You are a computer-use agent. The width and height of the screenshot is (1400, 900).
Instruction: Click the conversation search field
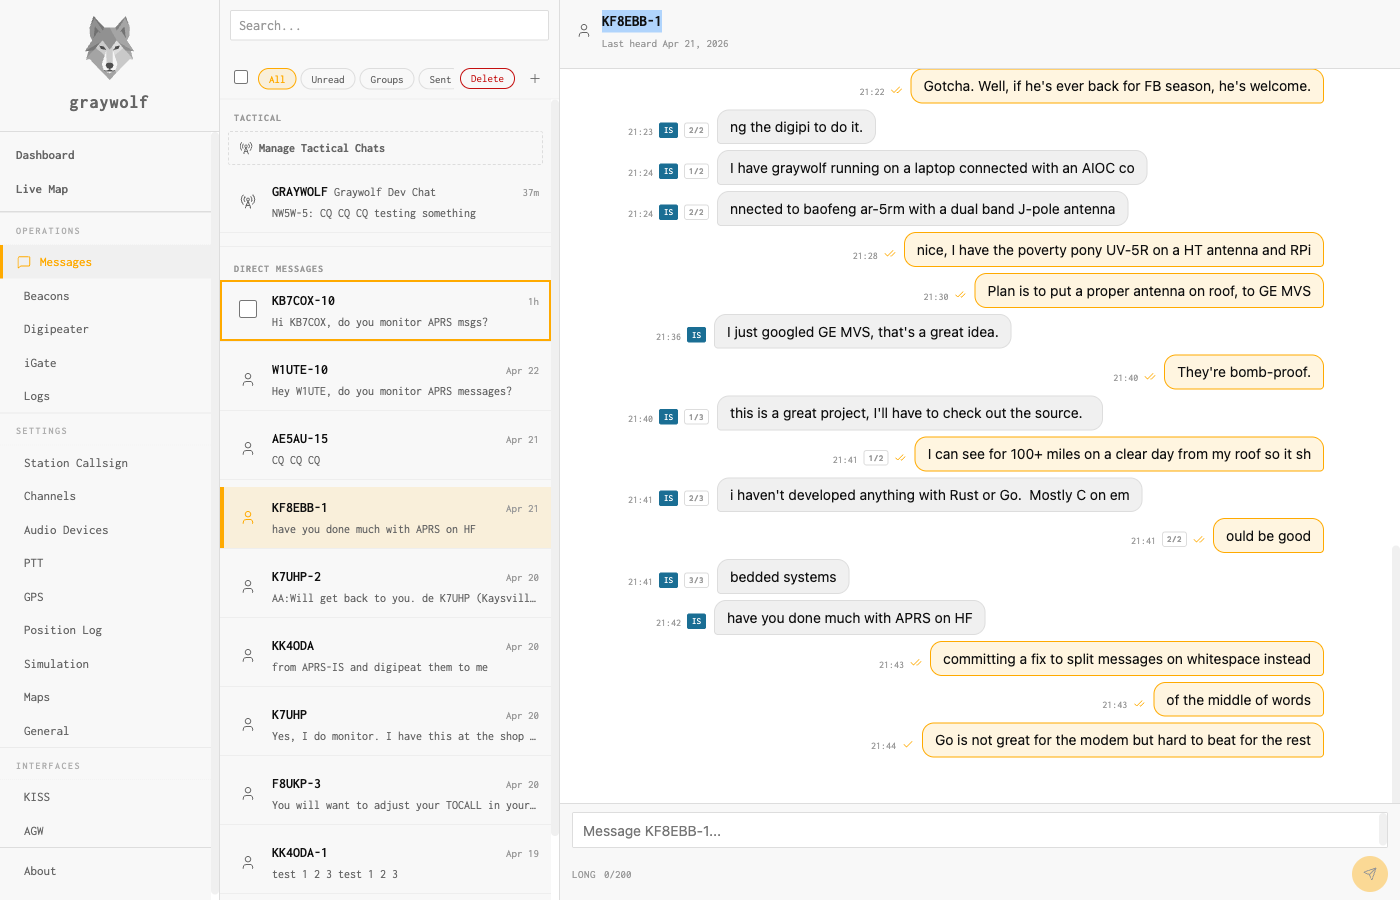click(x=389, y=25)
